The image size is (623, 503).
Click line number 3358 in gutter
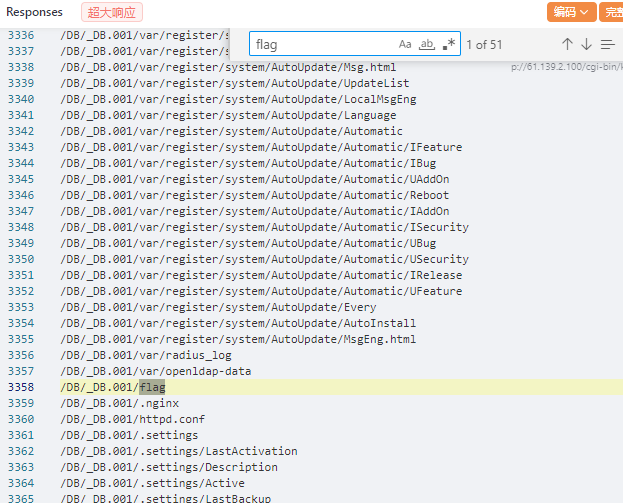pyautogui.click(x=20, y=387)
